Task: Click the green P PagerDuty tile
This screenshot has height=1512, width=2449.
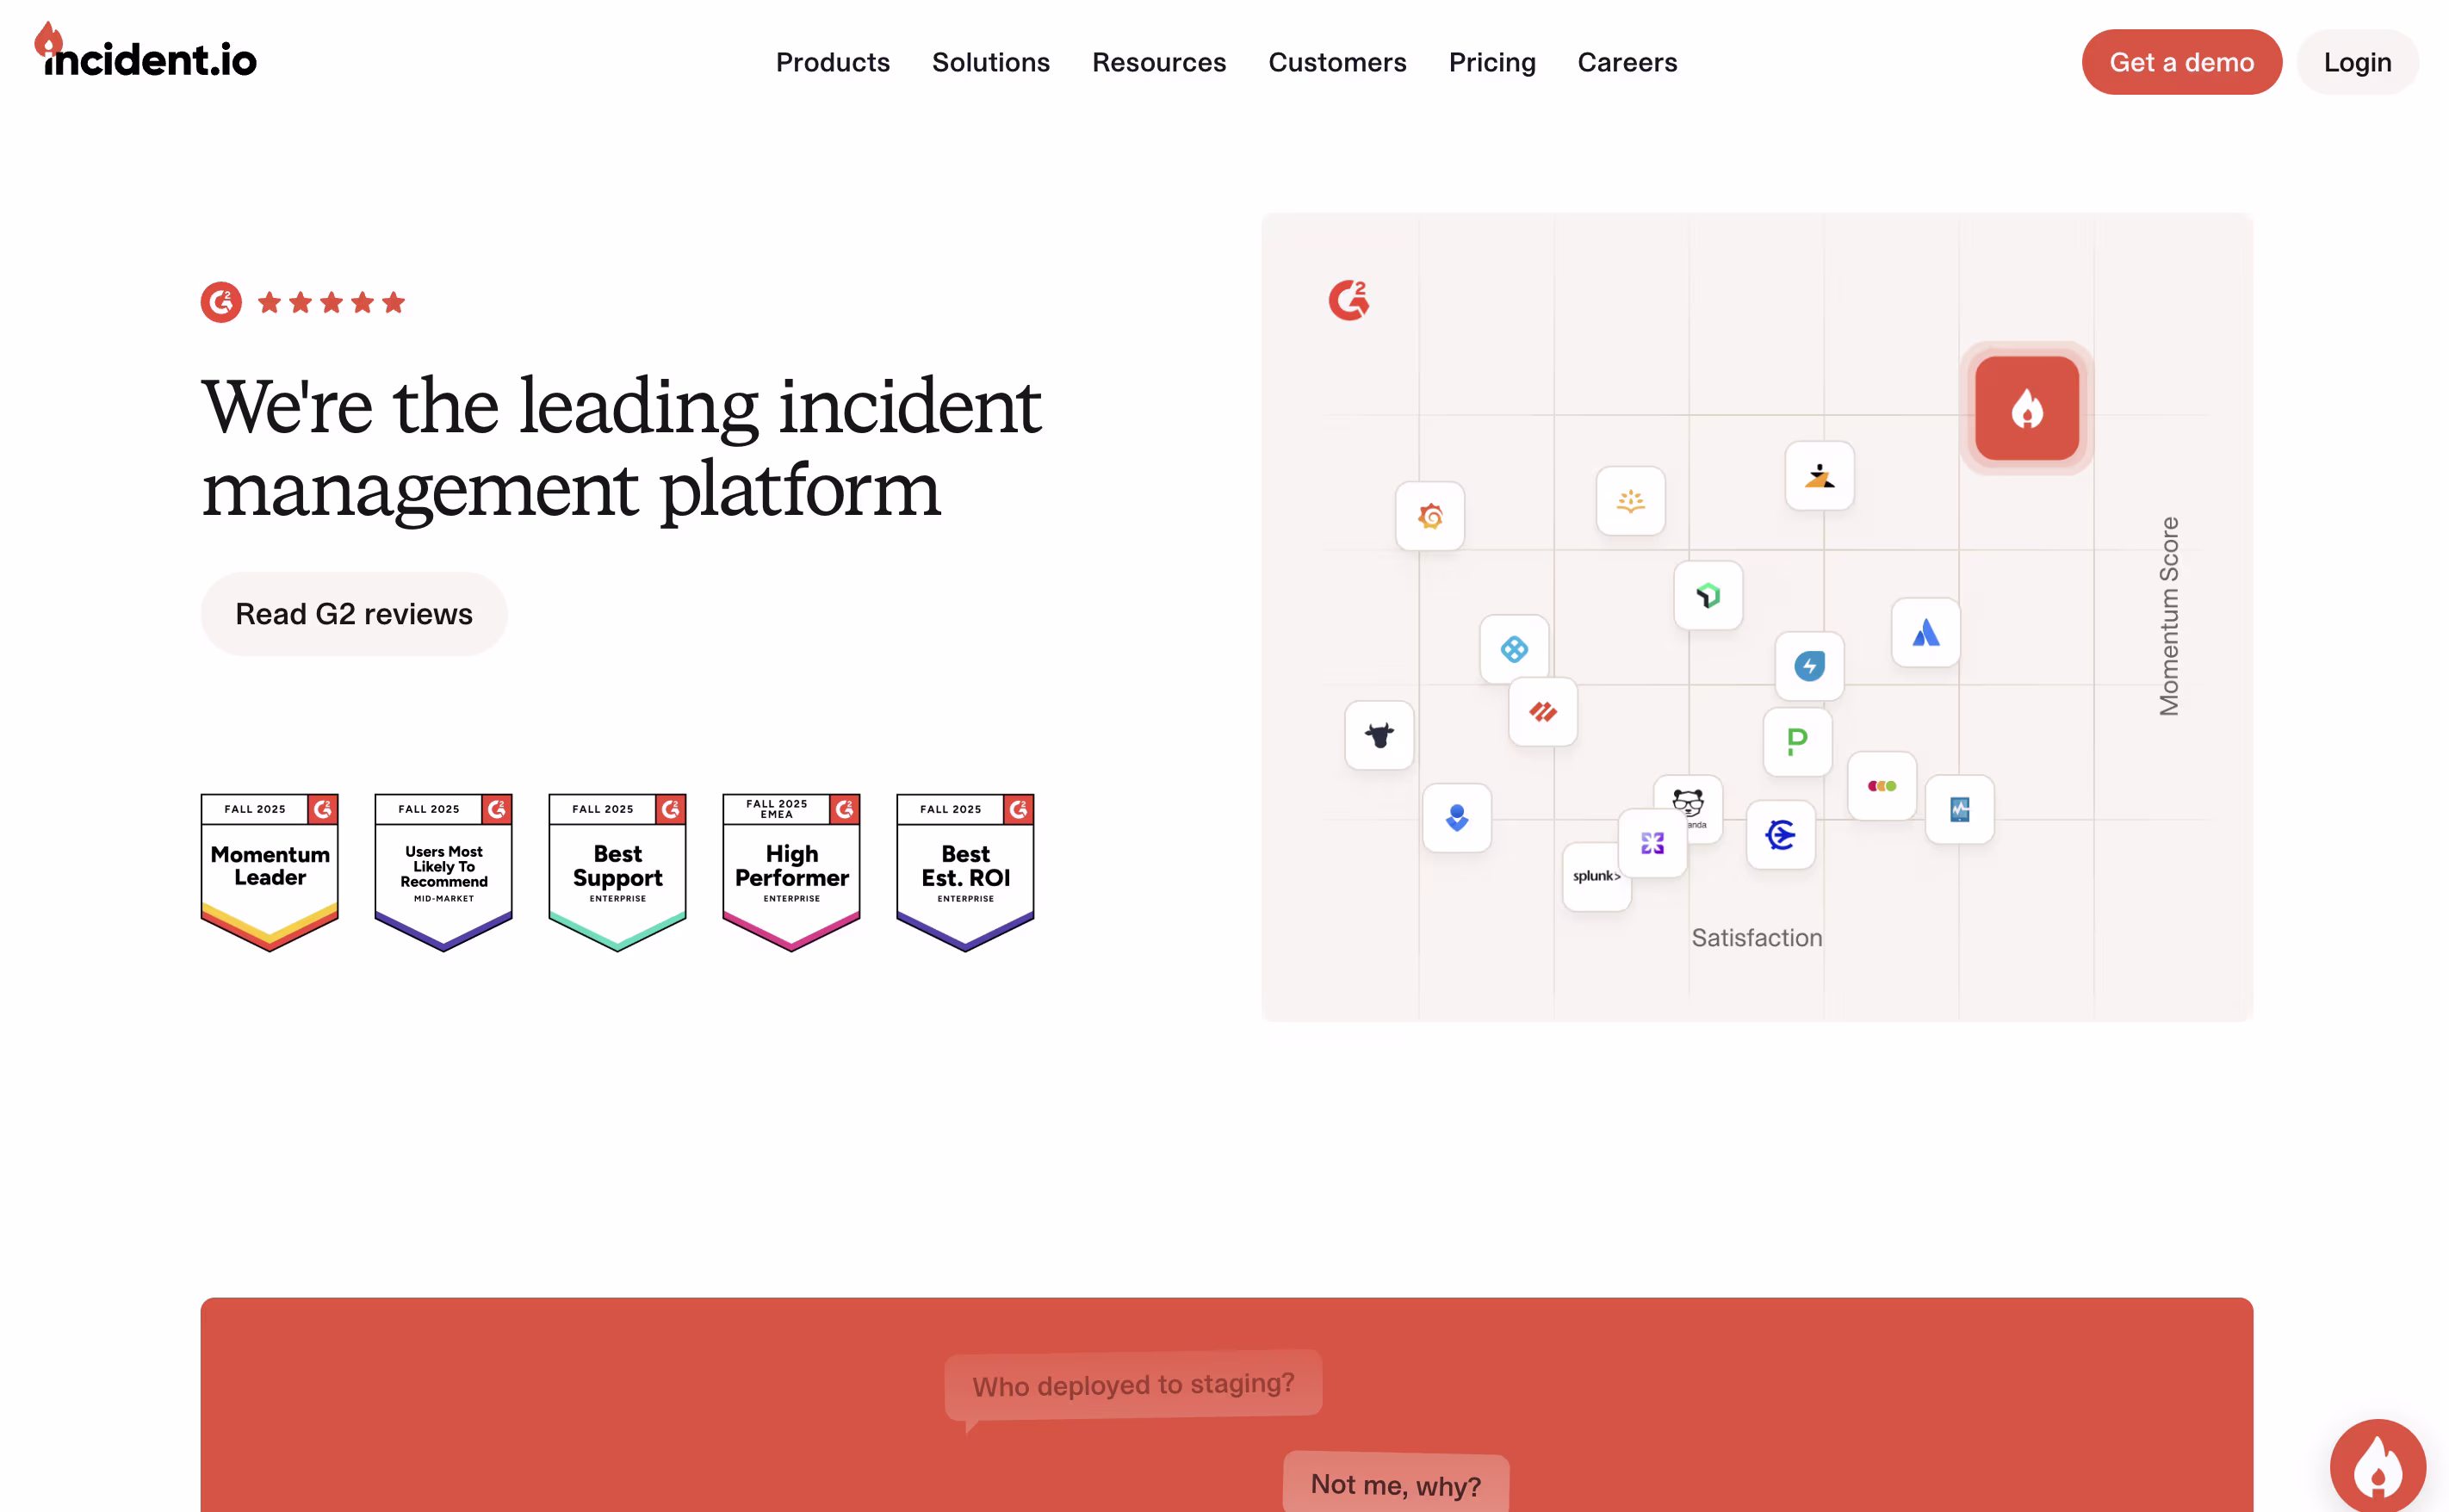Action: [x=1797, y=742]
